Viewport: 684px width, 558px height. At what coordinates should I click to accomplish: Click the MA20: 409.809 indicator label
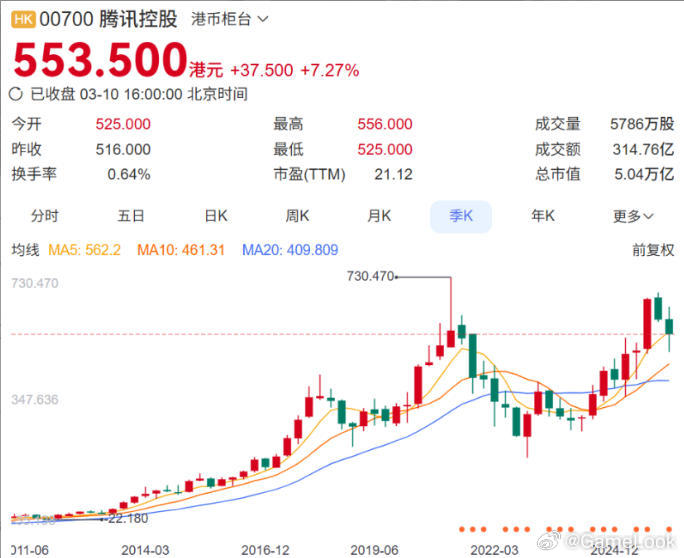click(x=290, y=250)
